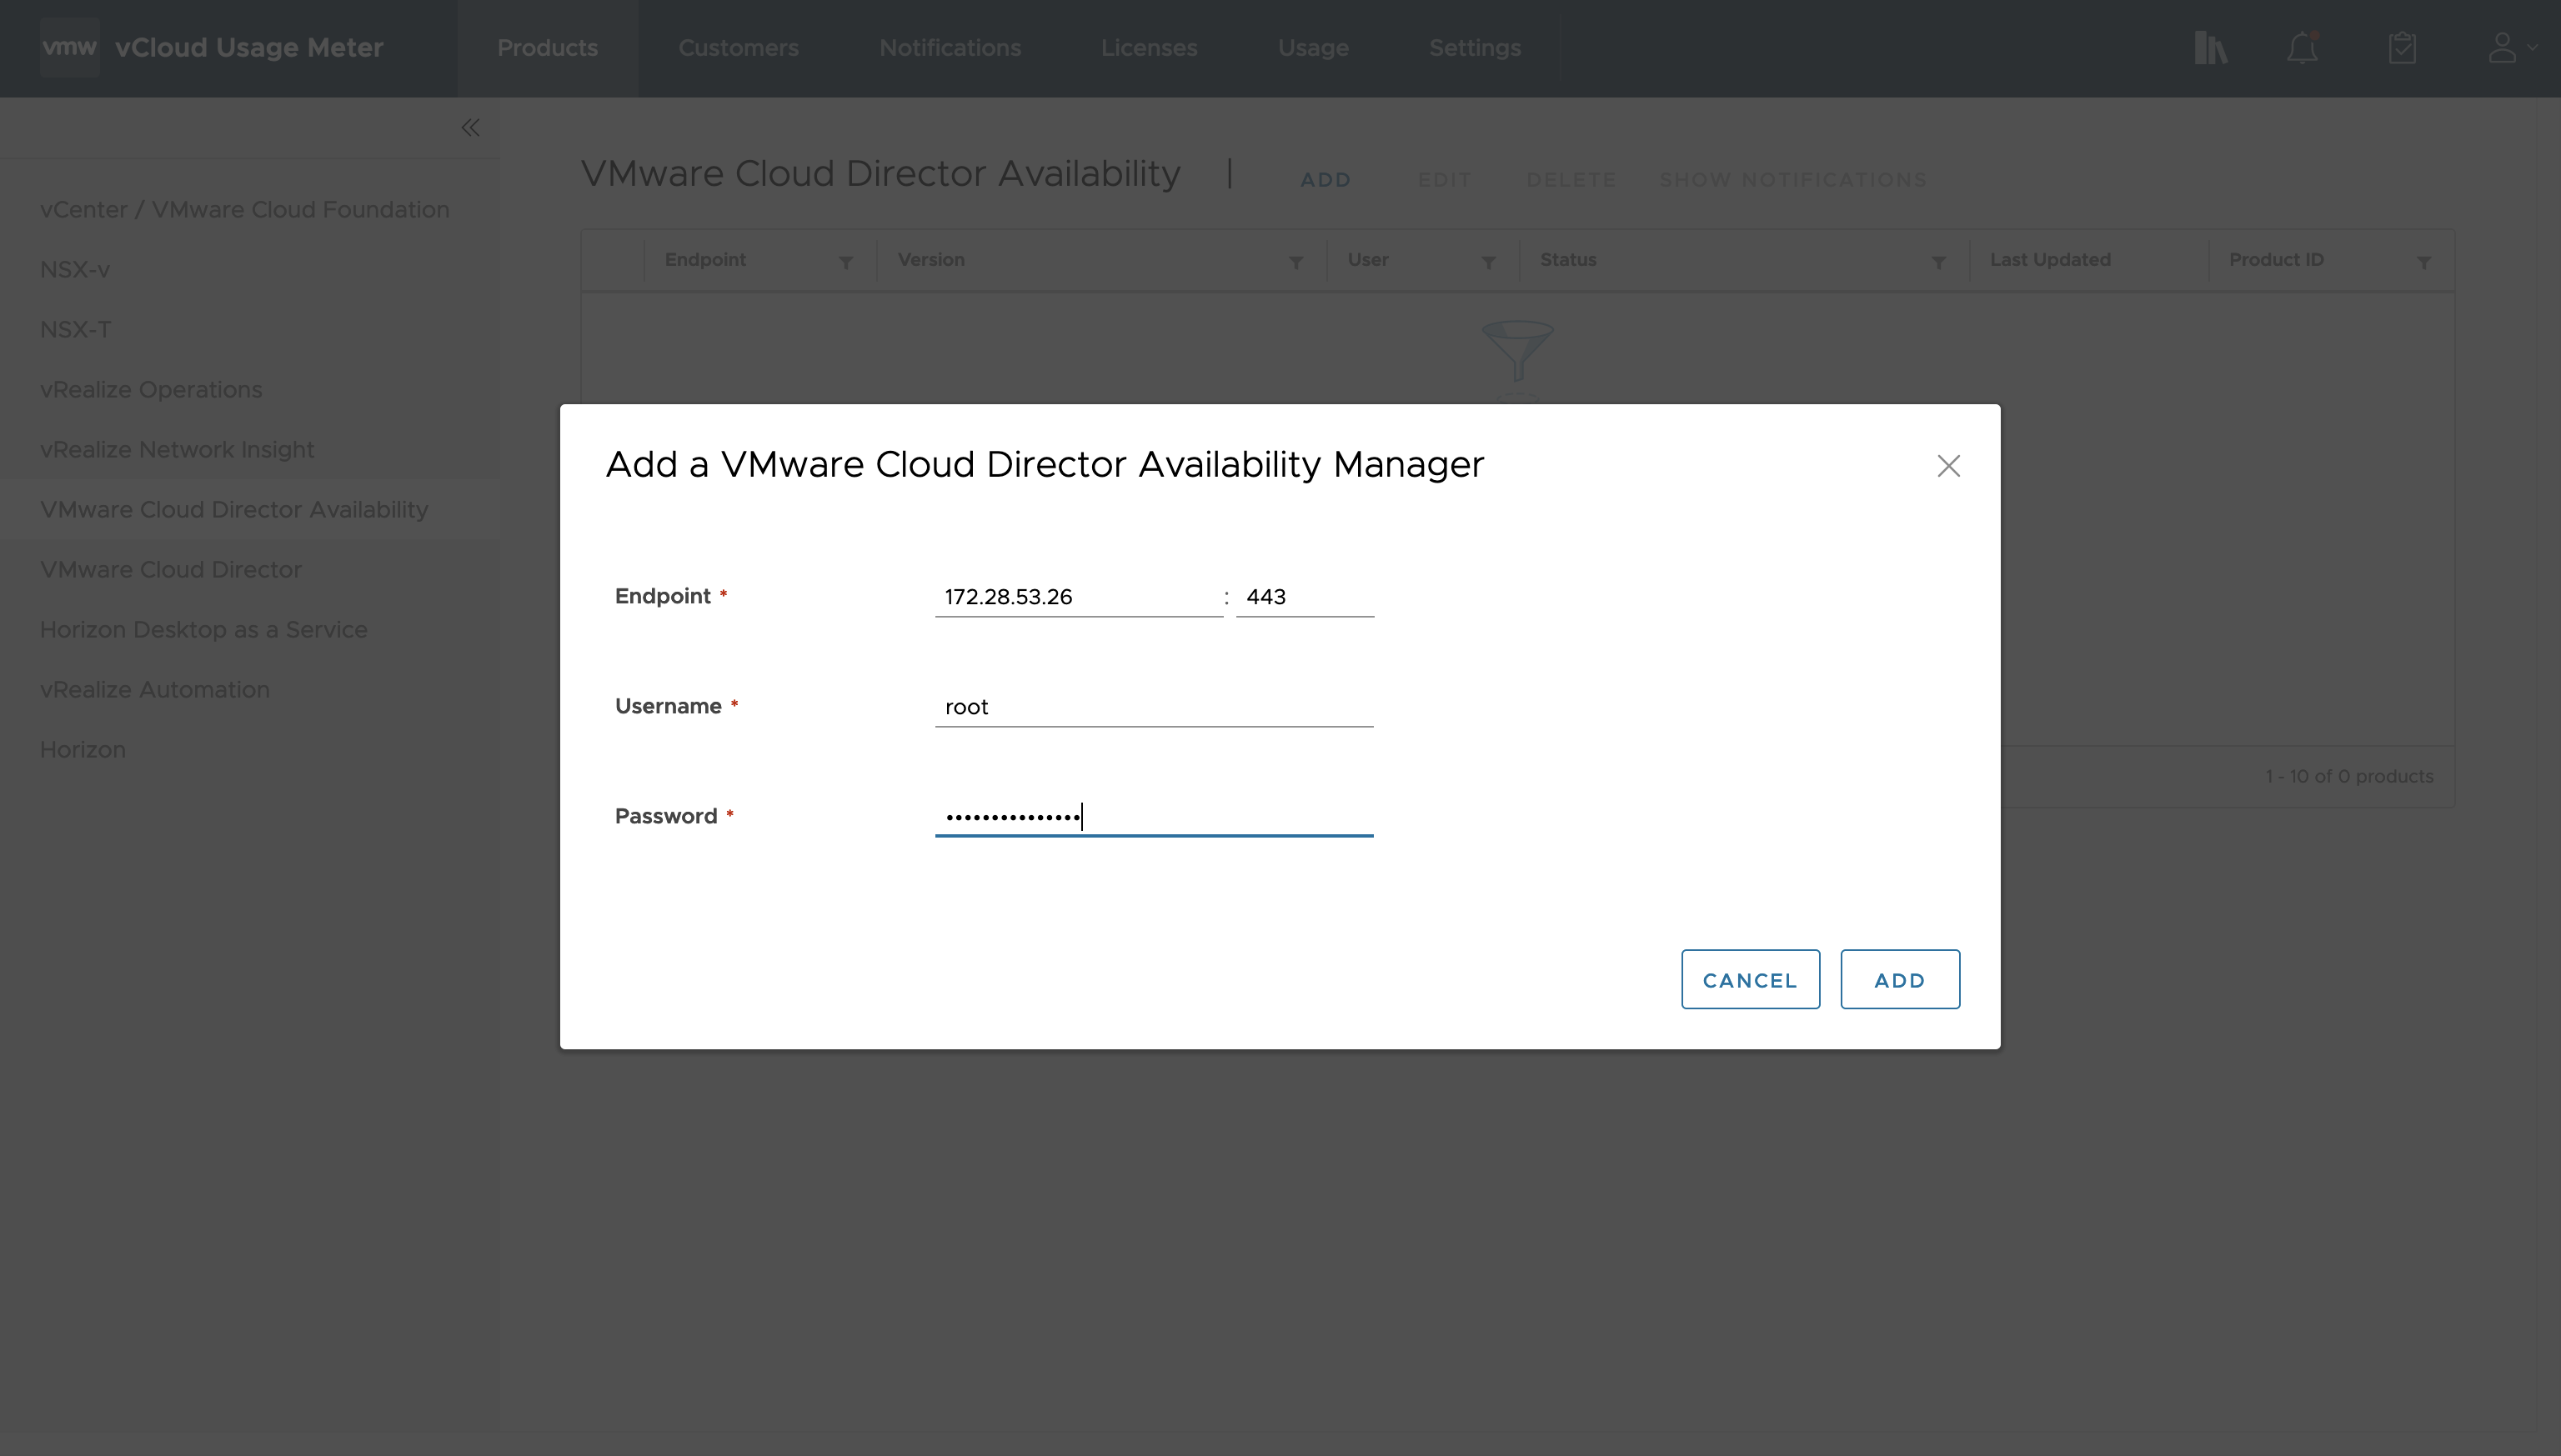Image resolution: width=2561 pixels, height=1456 pixels.
Task: Open the User column filter
Action: pos(1488,262)
